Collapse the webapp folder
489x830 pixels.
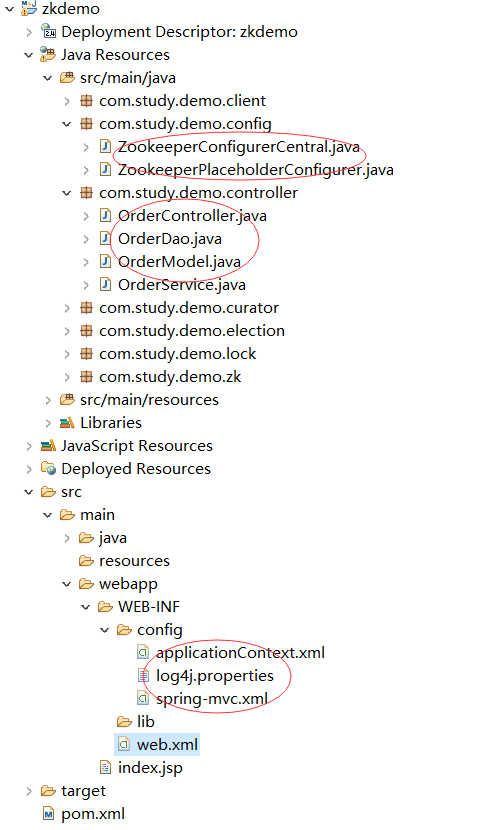pos(67,584)
